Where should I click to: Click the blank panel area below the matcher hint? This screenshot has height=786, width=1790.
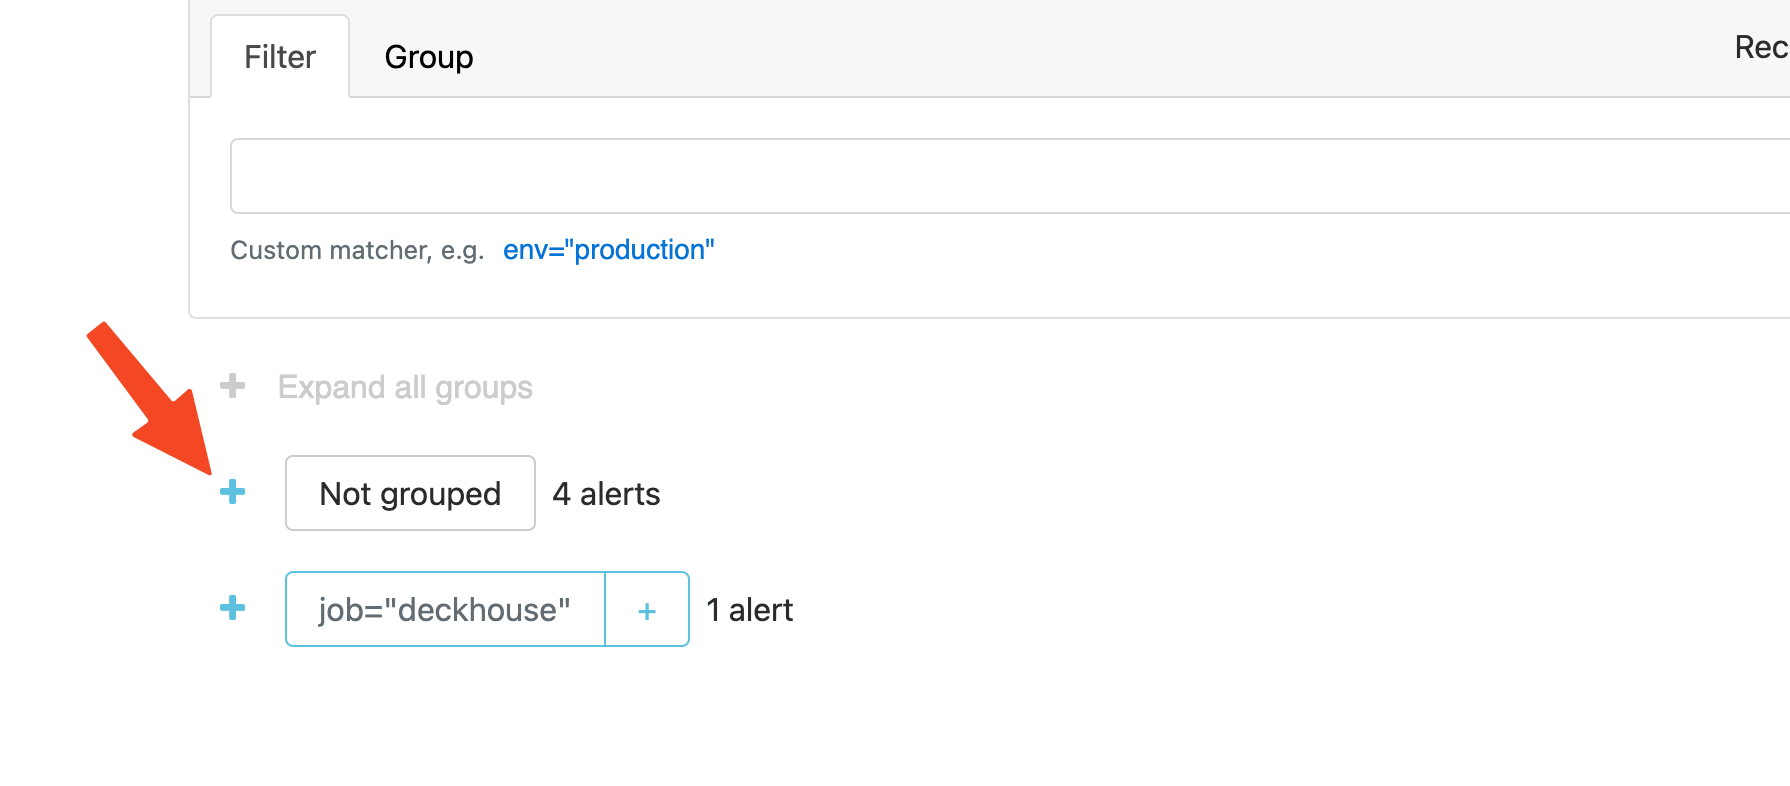(1000, 292)
